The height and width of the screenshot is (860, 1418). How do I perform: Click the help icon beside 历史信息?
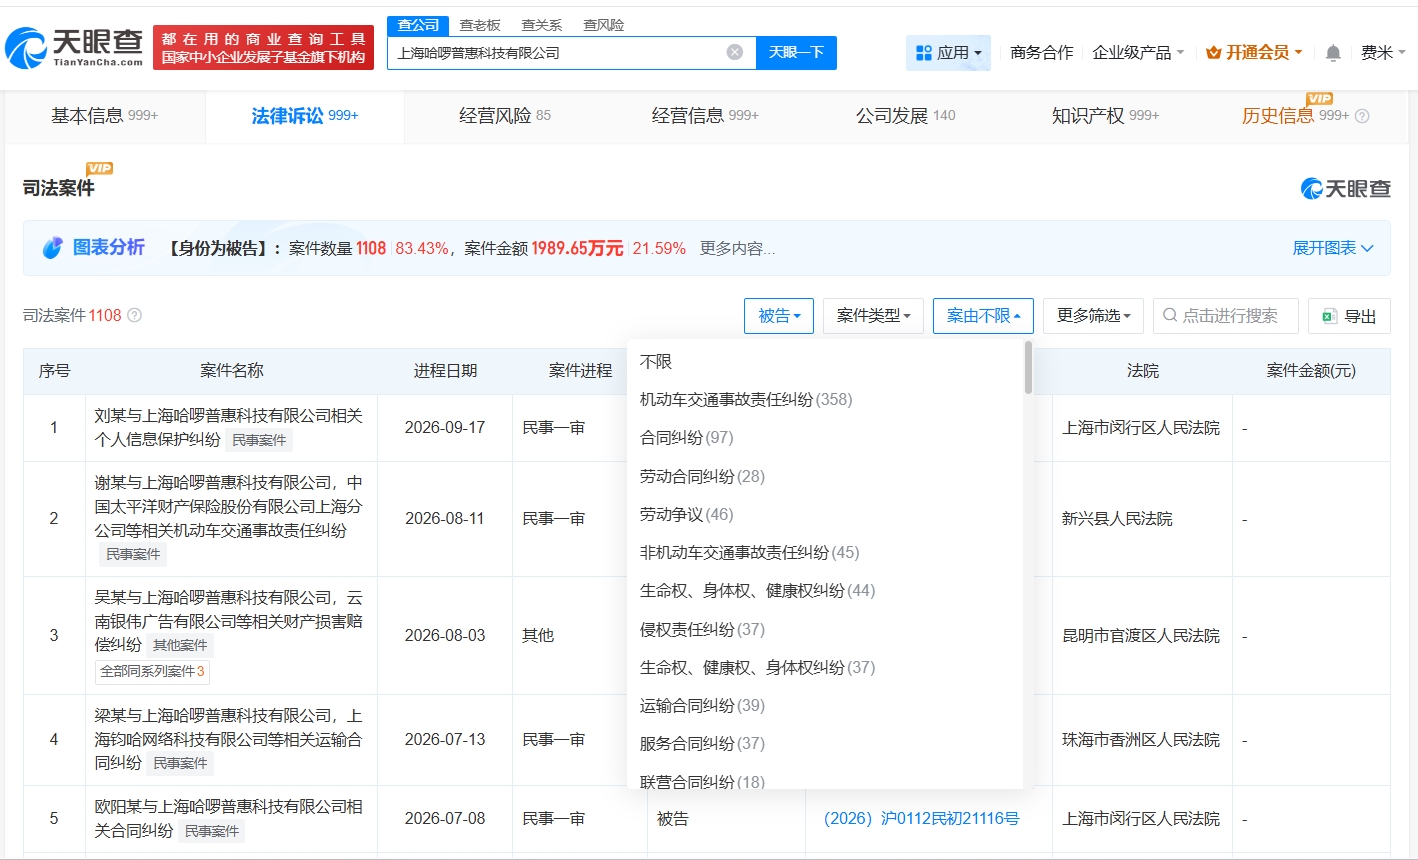(x=1362, y=116)
